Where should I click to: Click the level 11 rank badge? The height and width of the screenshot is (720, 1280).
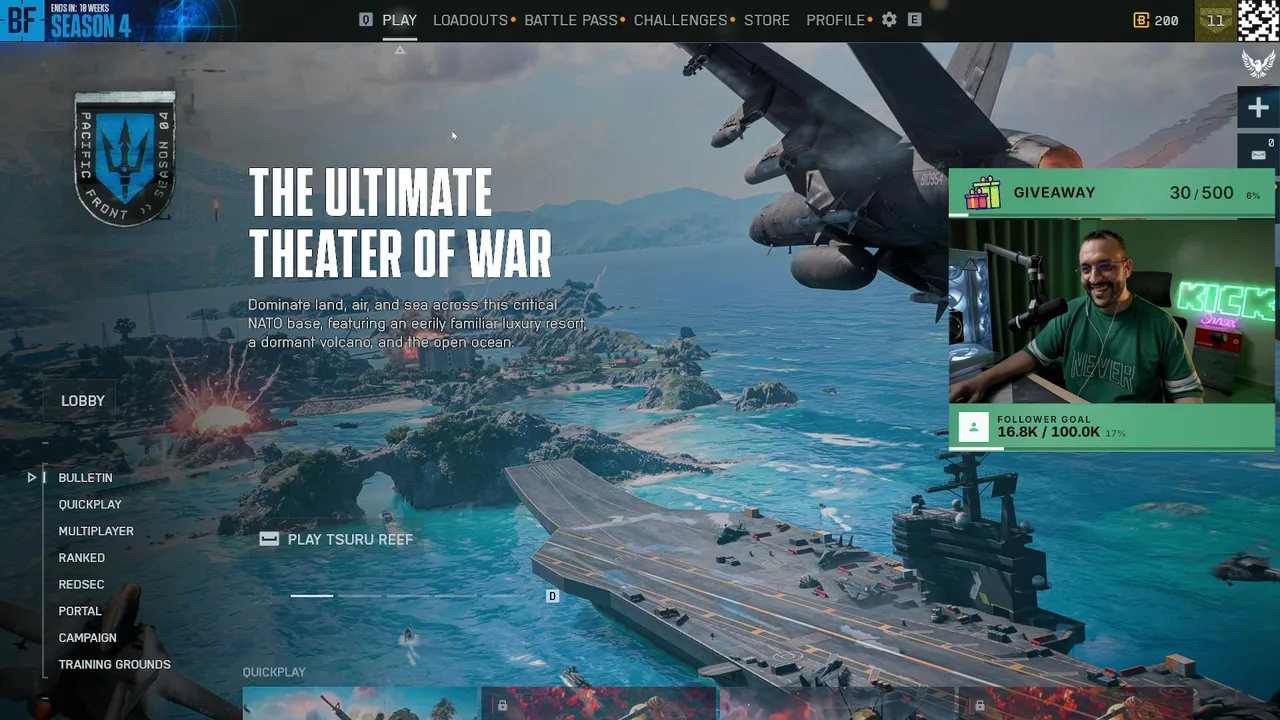pos(1215,20)
